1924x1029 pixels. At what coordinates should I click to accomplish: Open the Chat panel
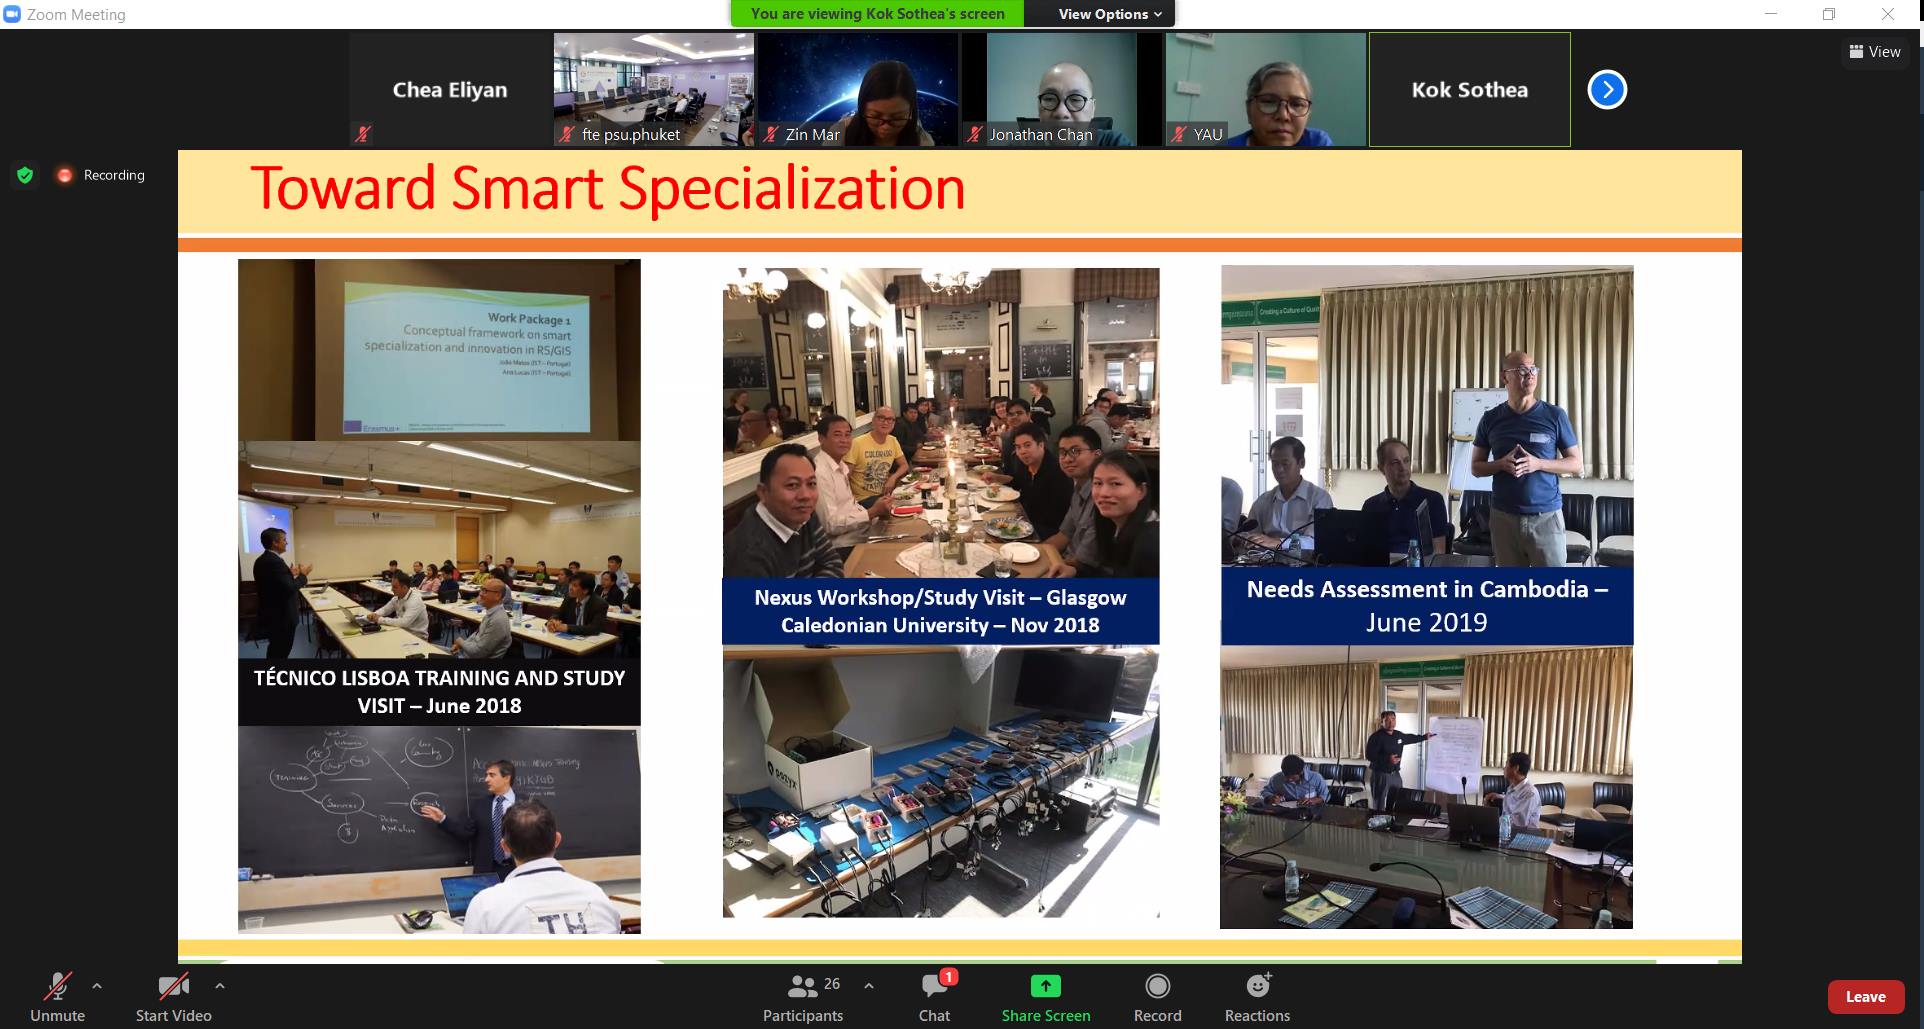click(x=935, y=997)
